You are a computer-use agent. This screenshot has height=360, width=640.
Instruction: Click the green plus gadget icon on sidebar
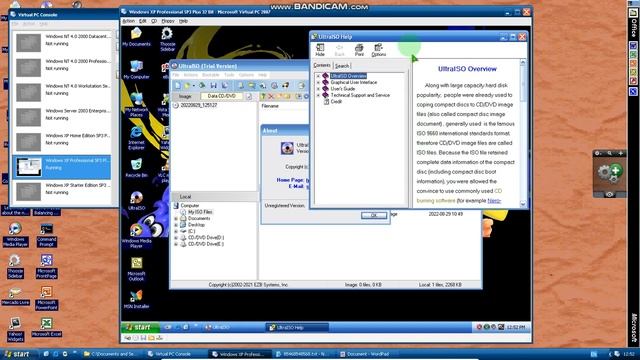616,170
